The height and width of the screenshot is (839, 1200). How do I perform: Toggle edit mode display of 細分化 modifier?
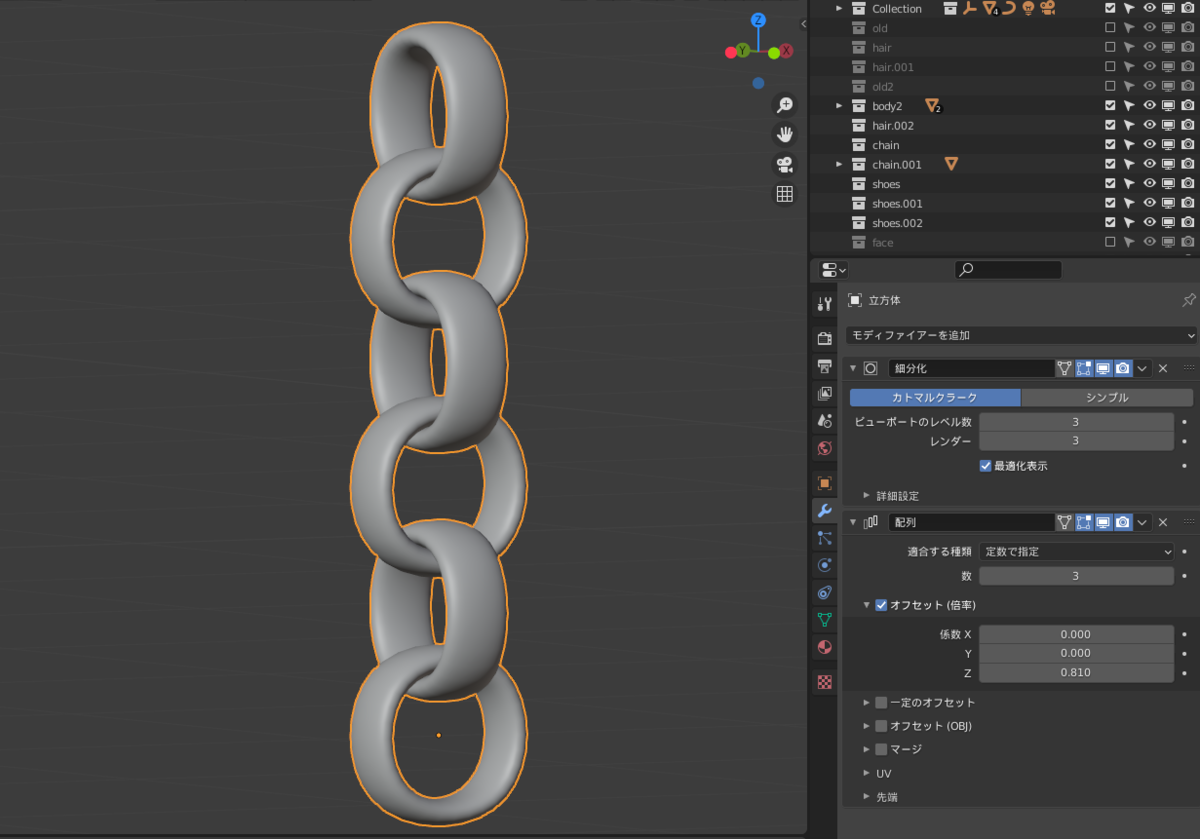pos(1084,368)
